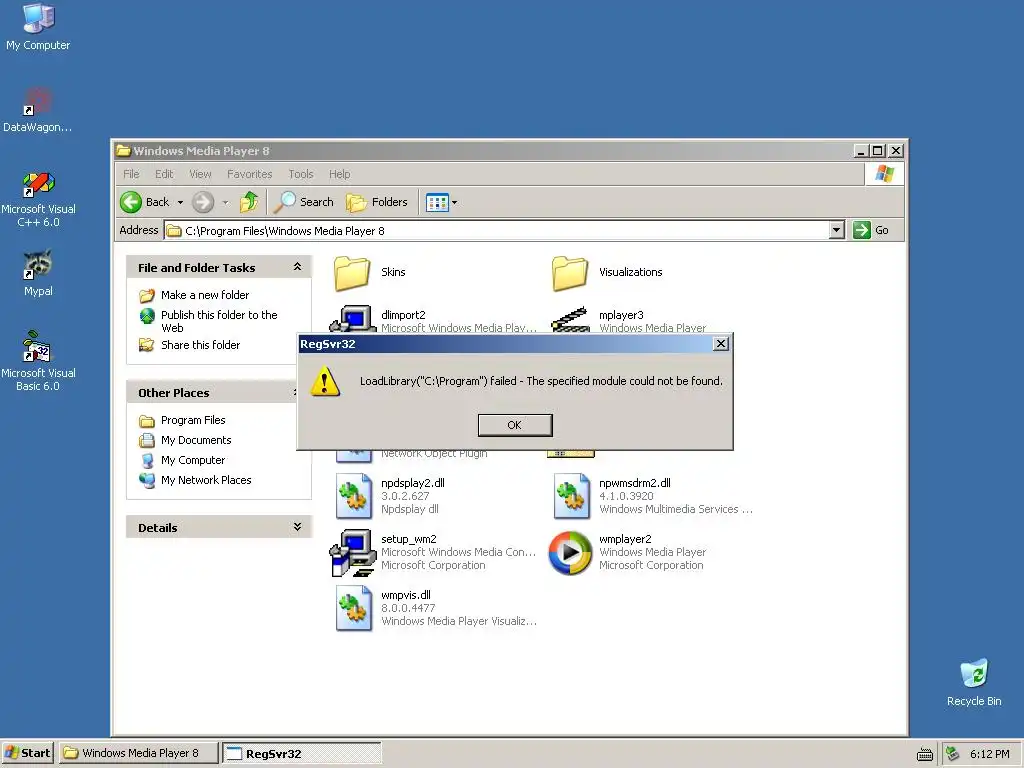Open the Forward history dropdown arrow
Viewport: 1024px width, 768px height.
(225, 202)
